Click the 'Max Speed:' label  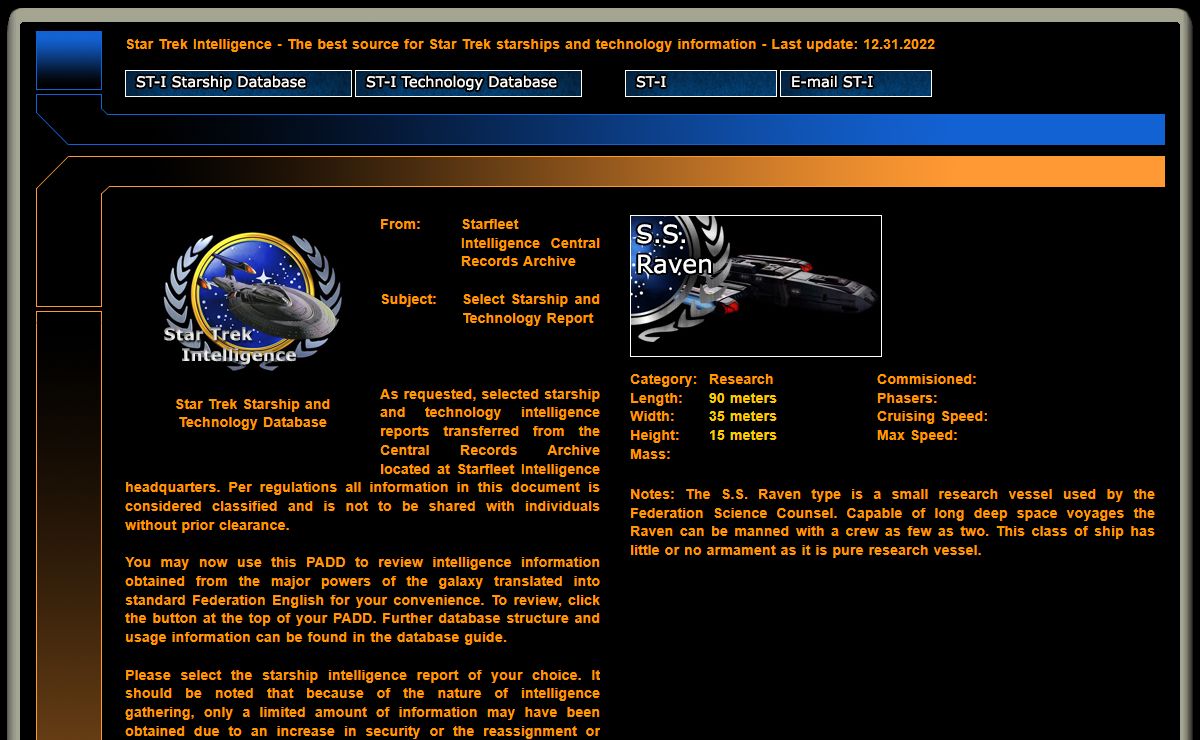(917, 436)
